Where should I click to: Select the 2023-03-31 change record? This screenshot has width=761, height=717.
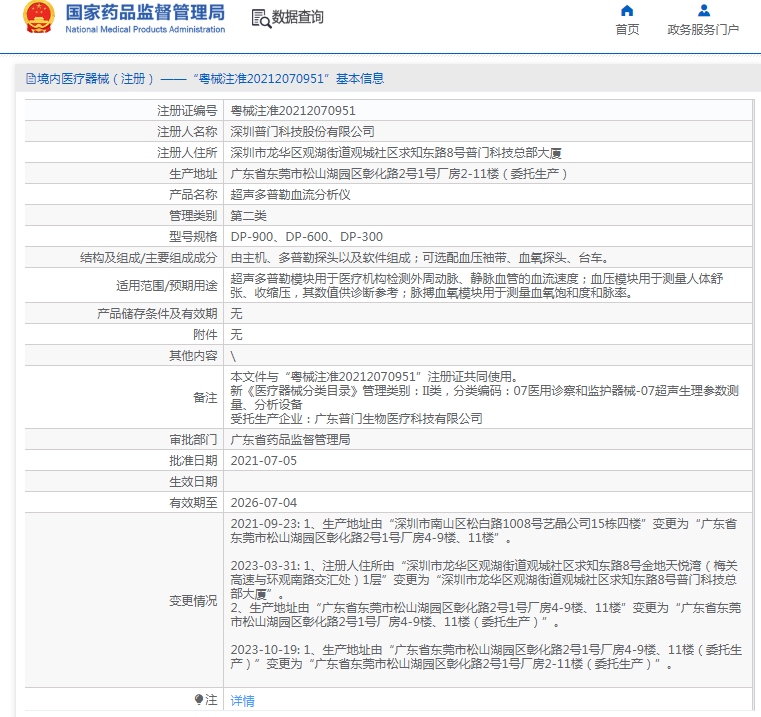(x=486, y=594)
